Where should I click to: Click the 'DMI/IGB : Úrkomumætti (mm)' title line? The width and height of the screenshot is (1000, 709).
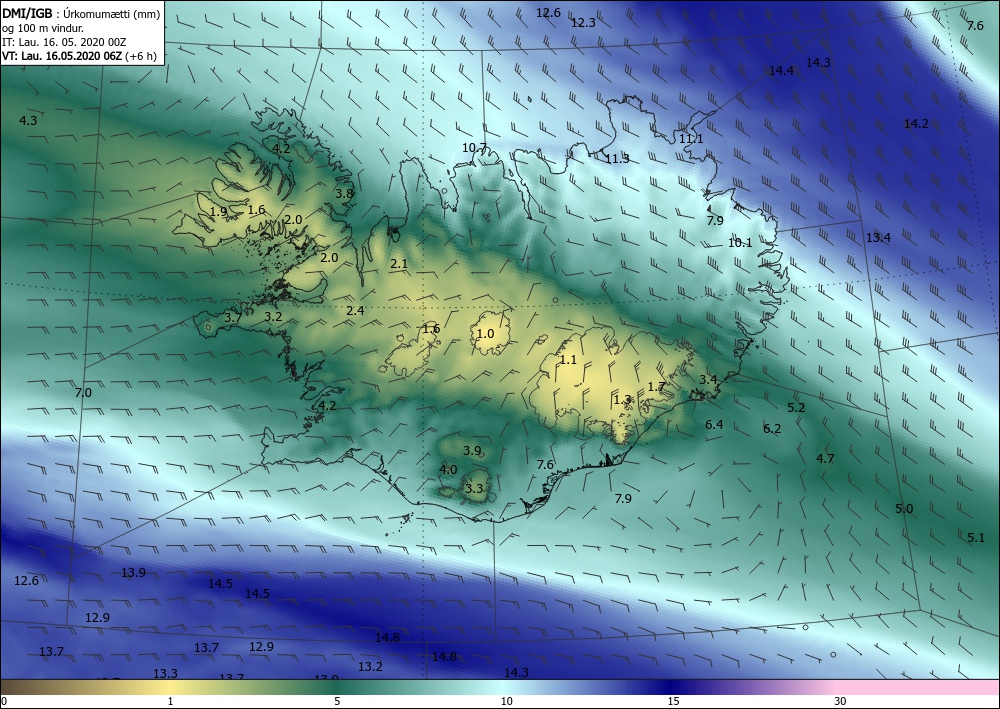click(x=81, y=13)
